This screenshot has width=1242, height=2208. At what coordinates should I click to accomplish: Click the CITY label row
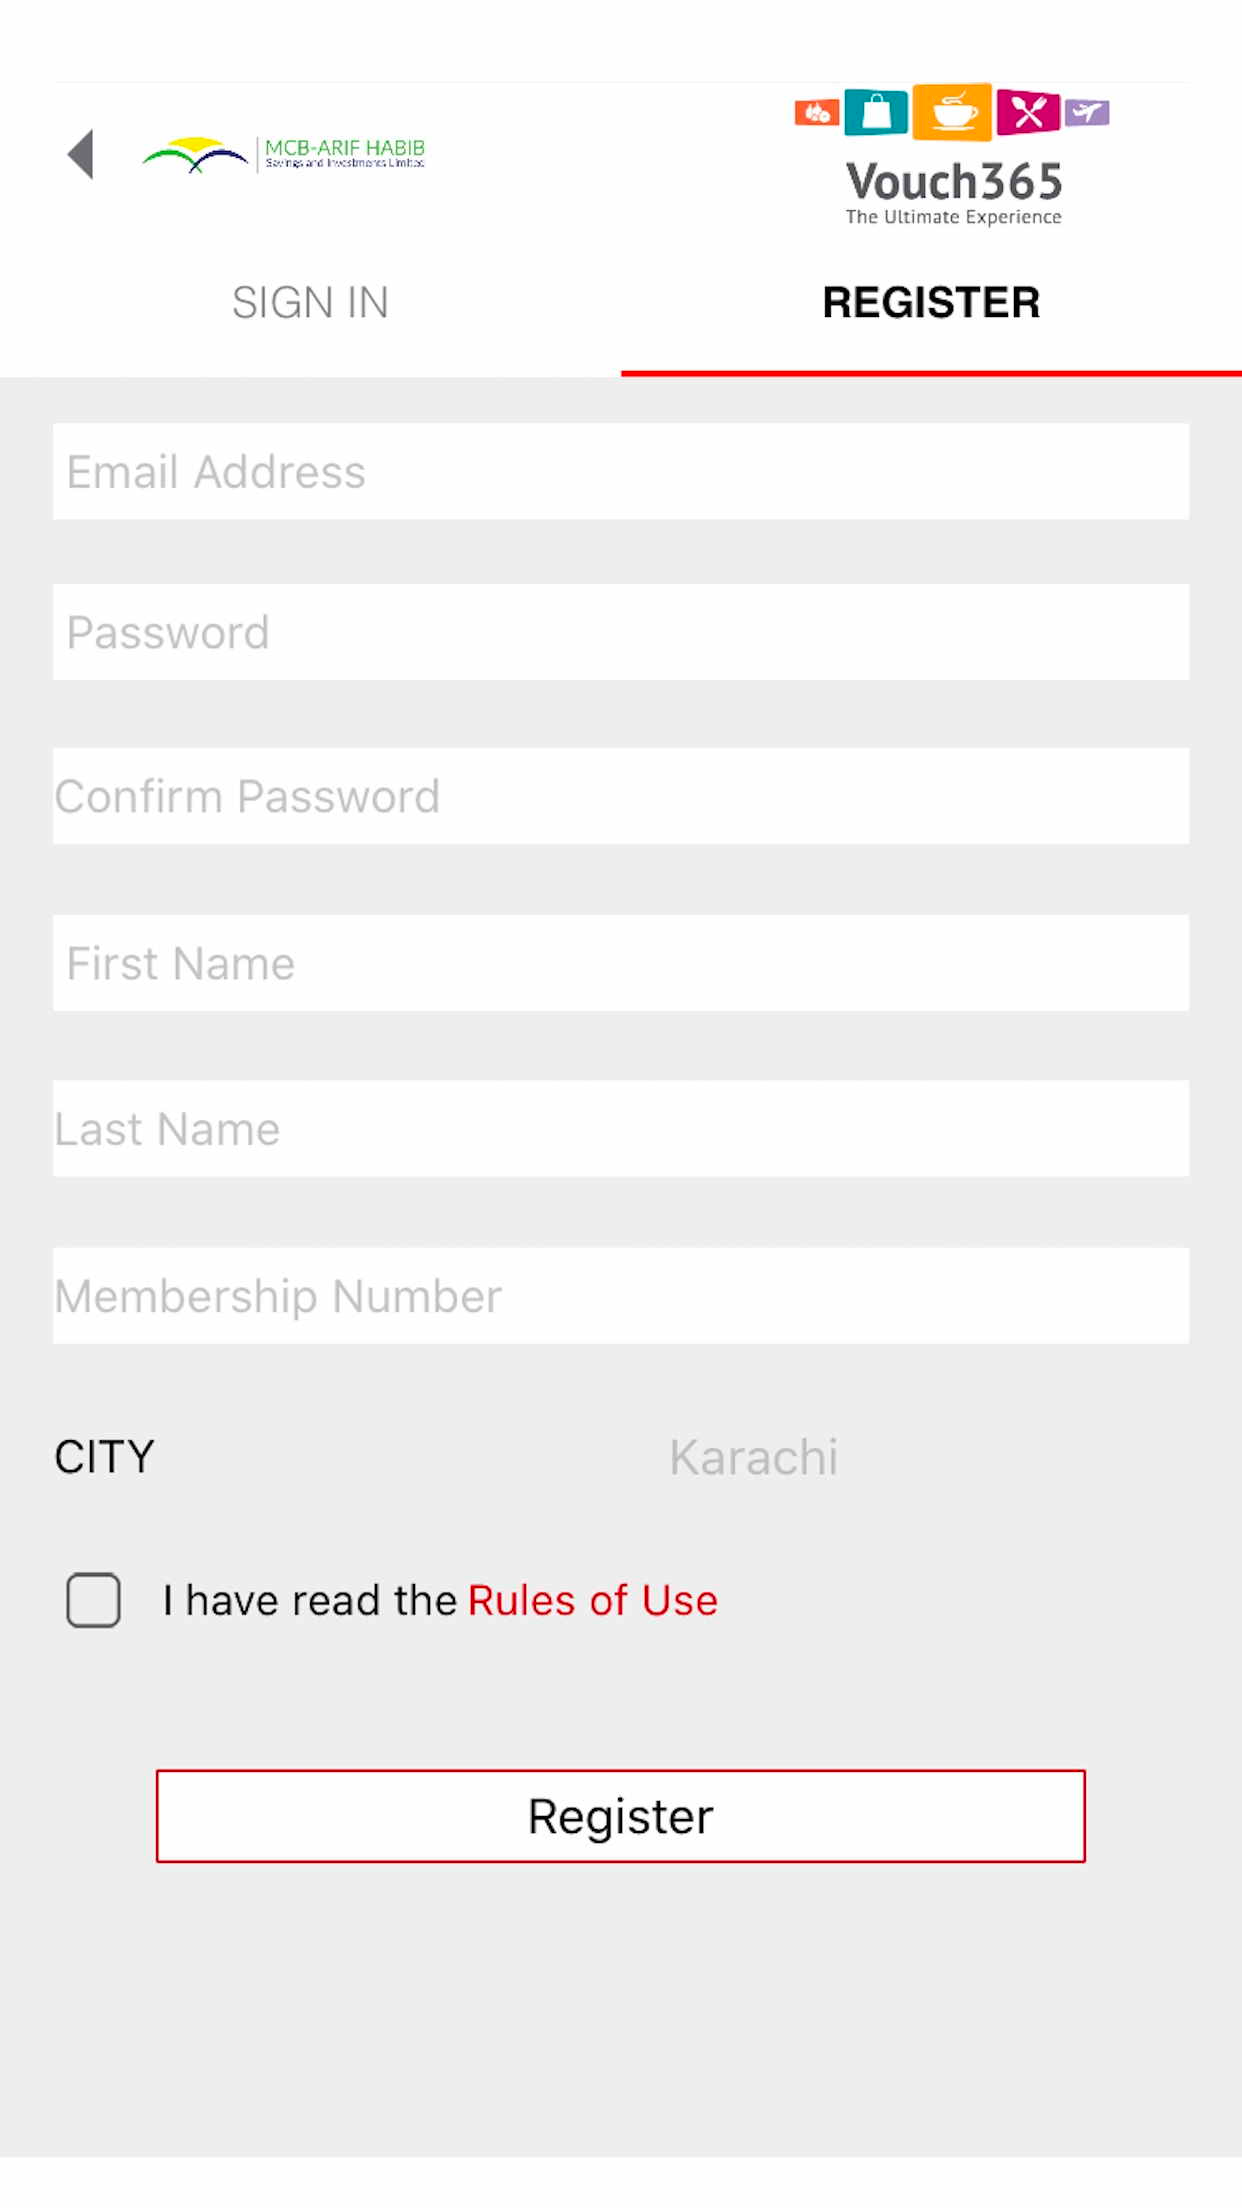coord(620,1457)
